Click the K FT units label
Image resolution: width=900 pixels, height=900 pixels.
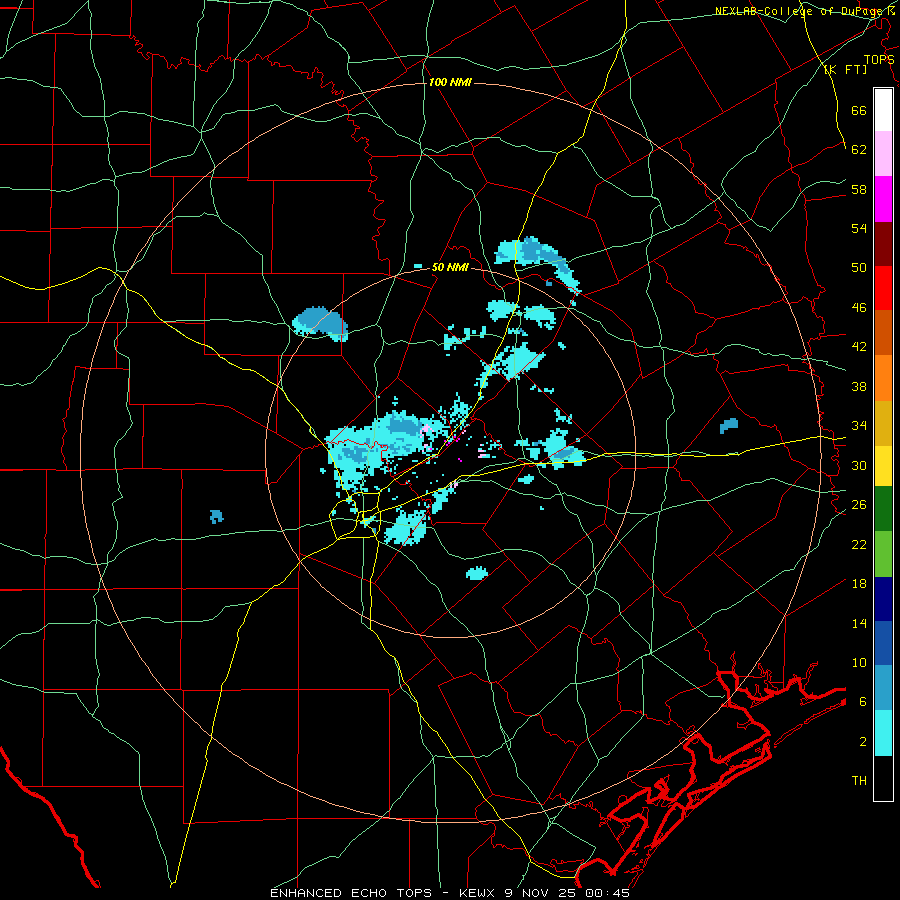(x=845, y=70)
